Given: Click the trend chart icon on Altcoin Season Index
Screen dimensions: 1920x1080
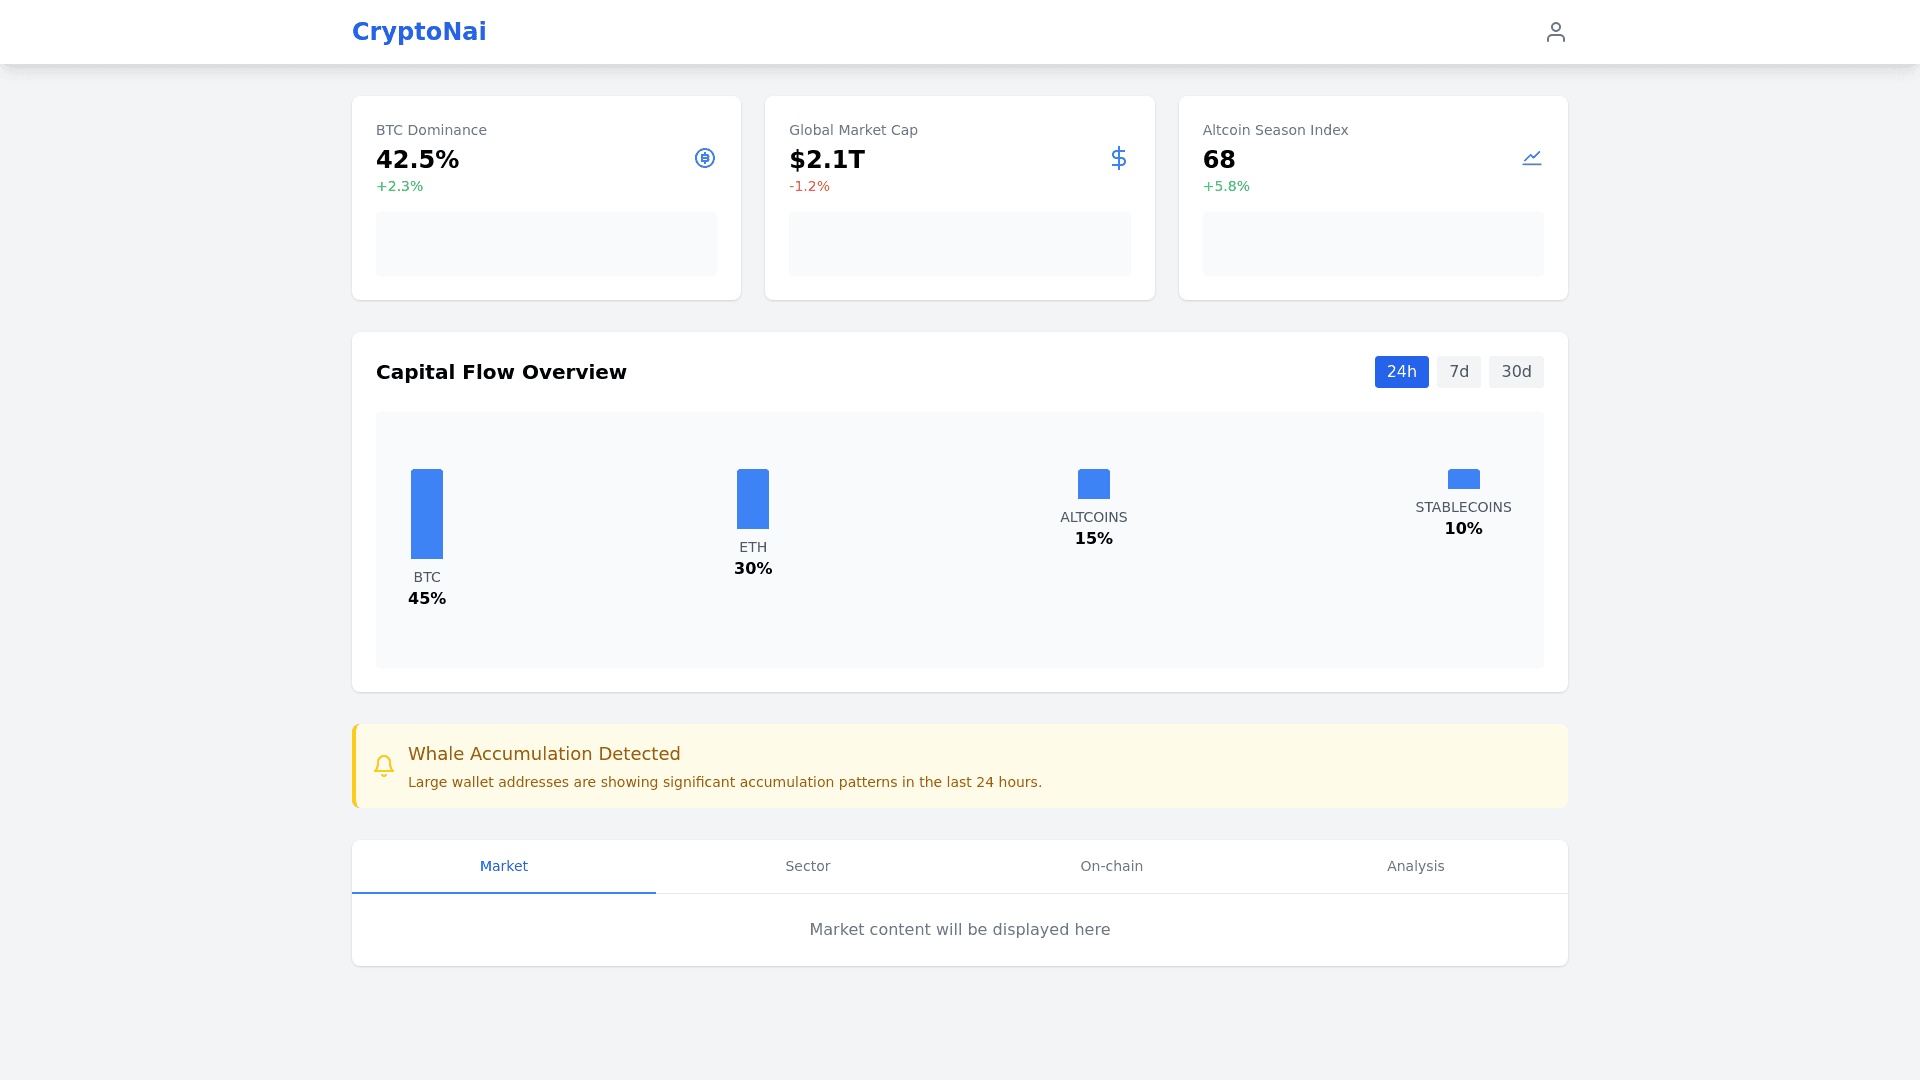Looking at the screenshot, I should click(x=1531, y=158).
